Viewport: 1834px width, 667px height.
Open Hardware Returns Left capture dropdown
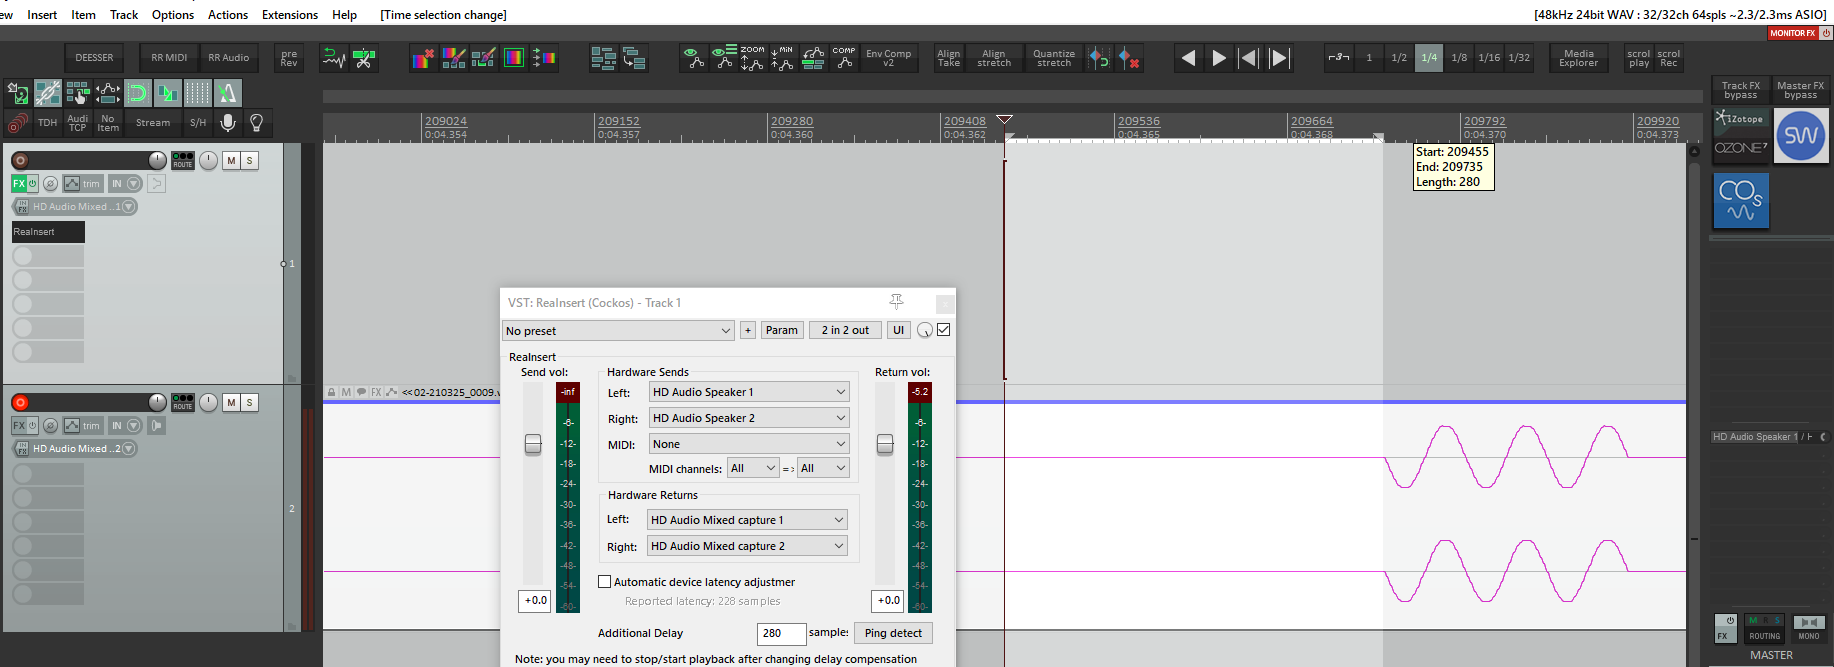click(747, 520)
